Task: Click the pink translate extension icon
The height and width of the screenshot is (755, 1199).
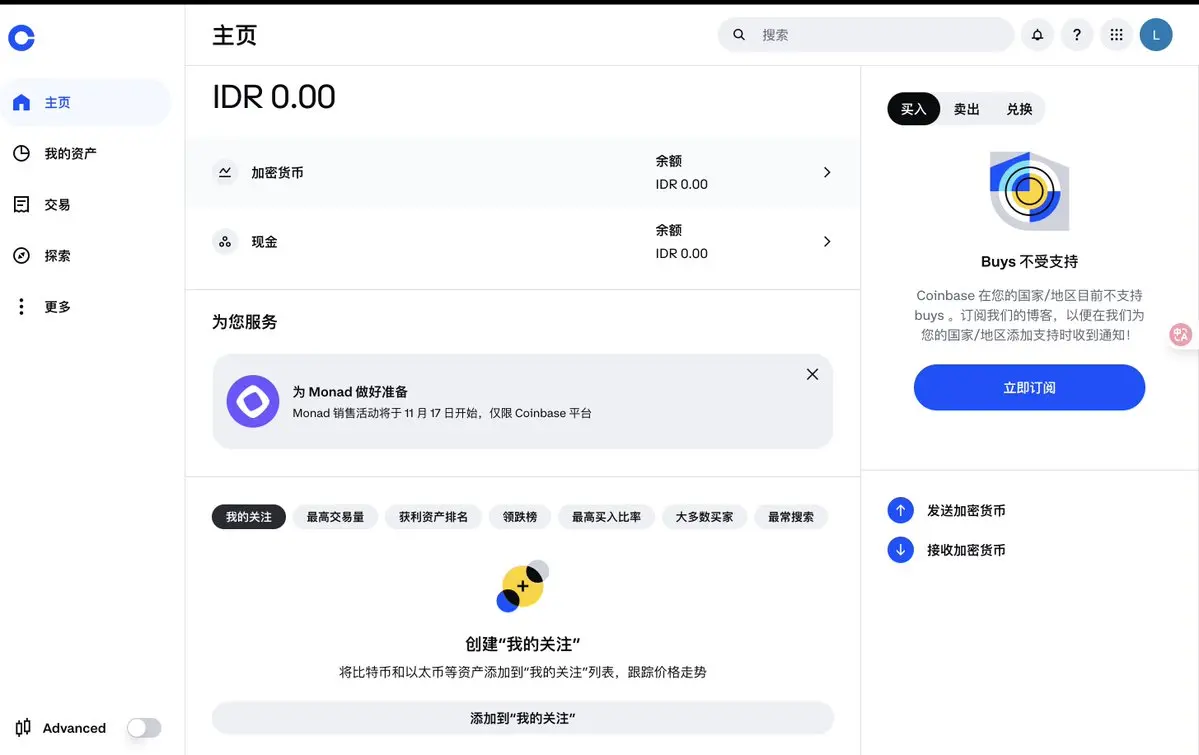Action: [x=1181, y=334]
